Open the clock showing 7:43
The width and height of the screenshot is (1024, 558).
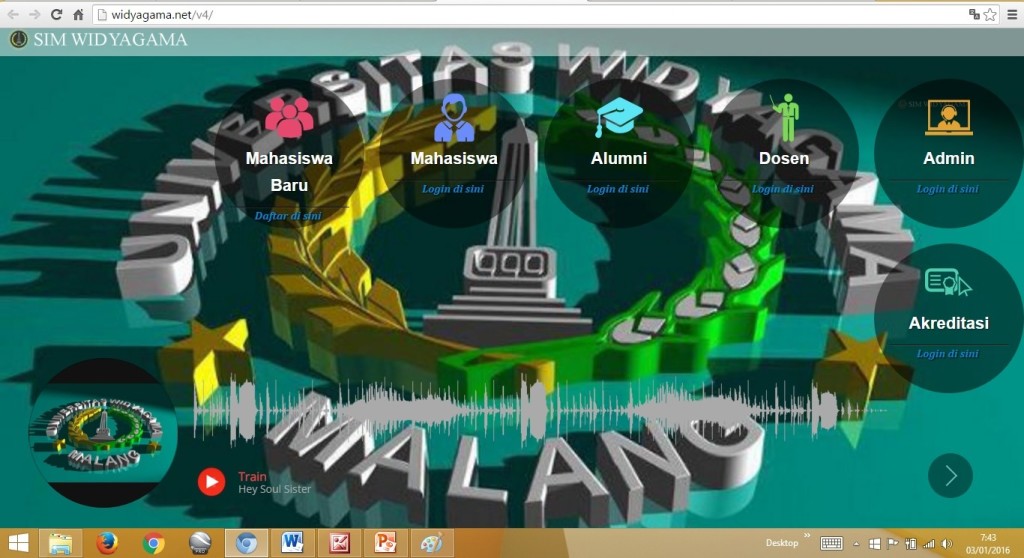[988, 544]
